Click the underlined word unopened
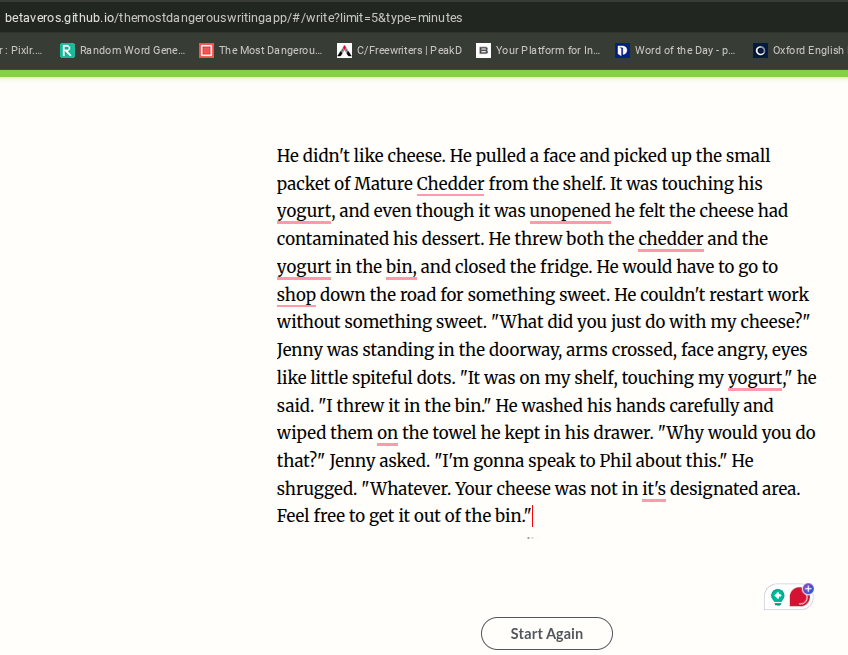848x655 pixels. (570, 211)
